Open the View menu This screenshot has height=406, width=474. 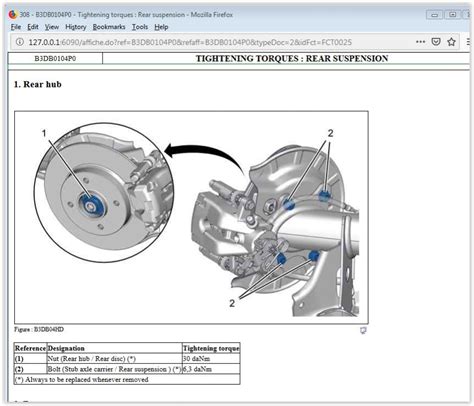(52, 27)
